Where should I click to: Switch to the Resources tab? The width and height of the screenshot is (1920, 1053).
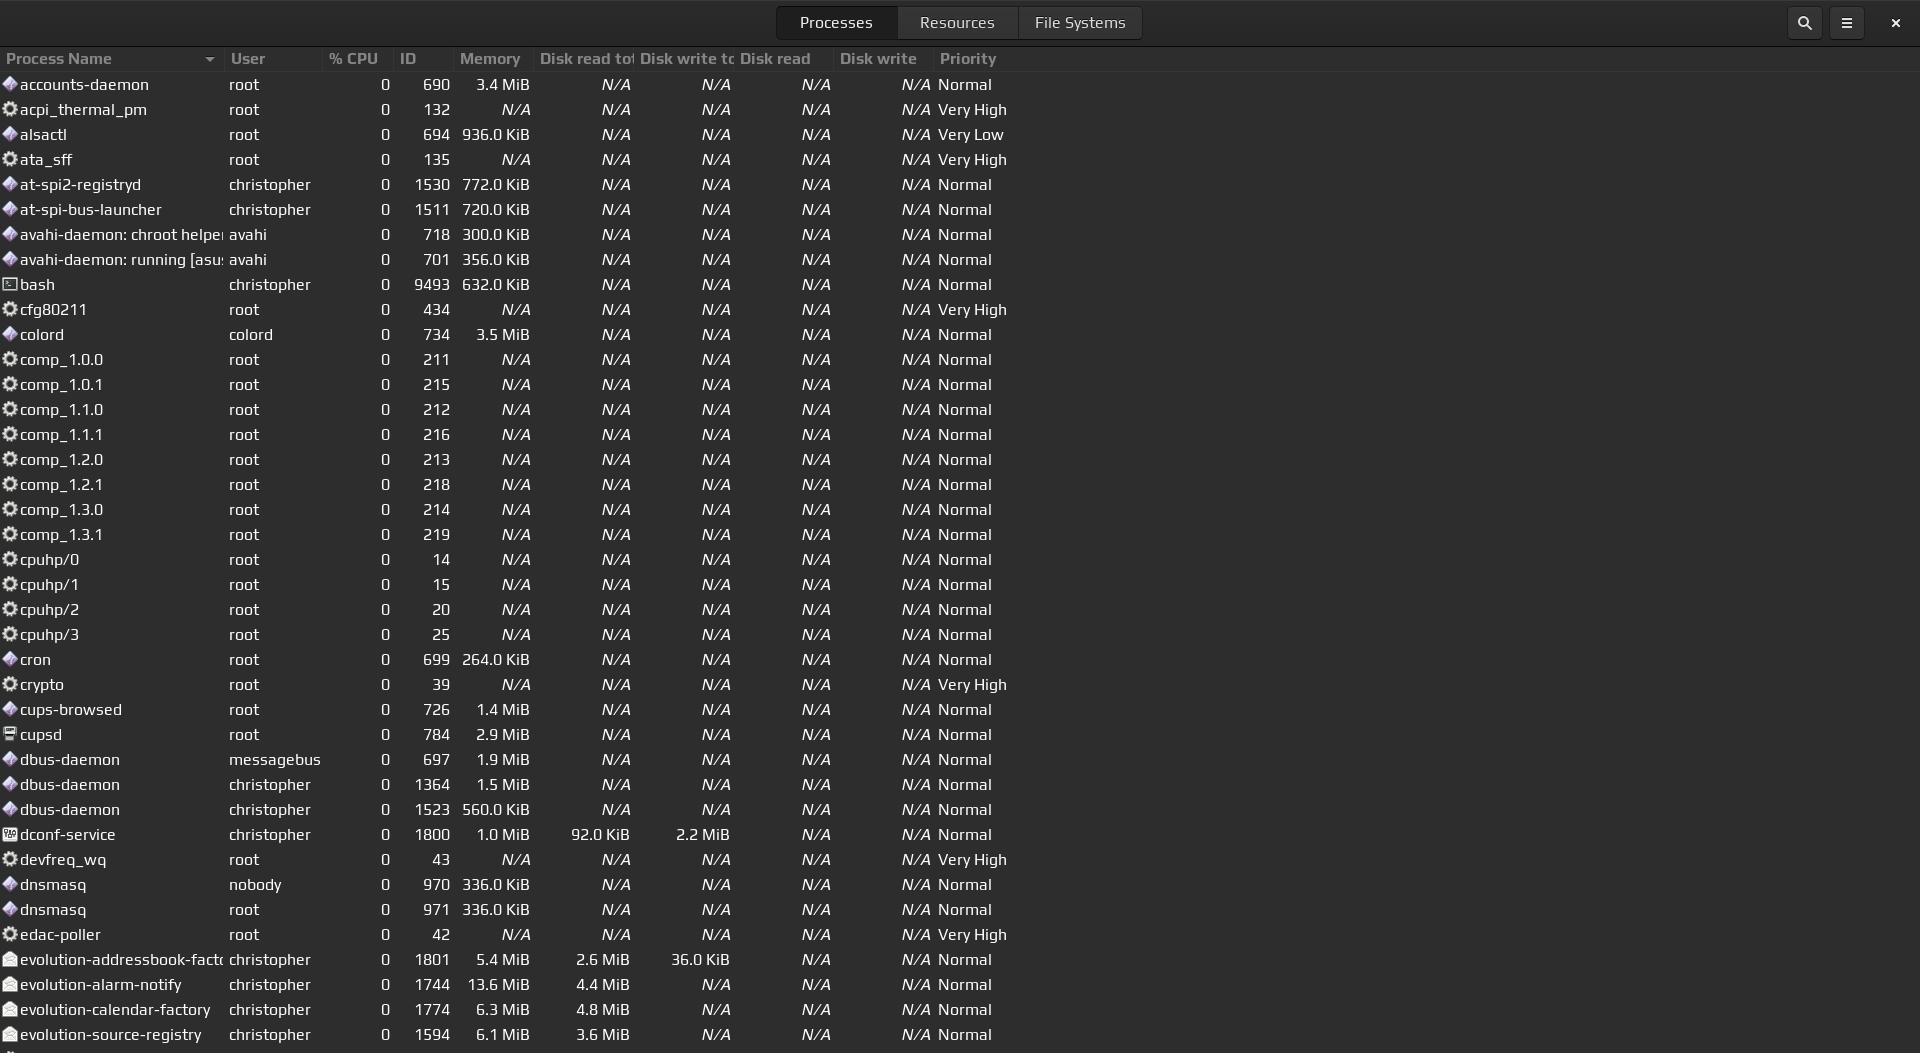tap(956, 23)
